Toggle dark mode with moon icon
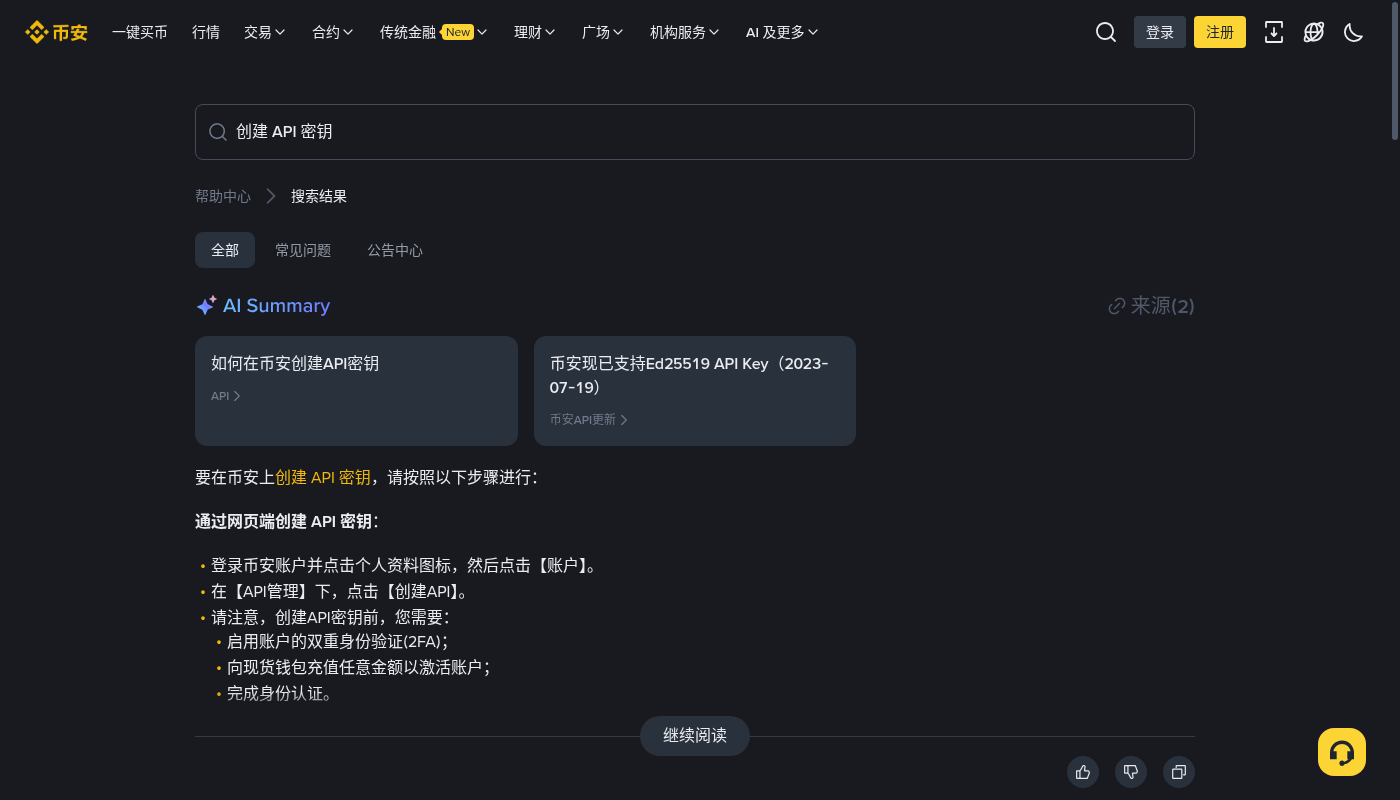1400x800 pixels. point(1354,32)
